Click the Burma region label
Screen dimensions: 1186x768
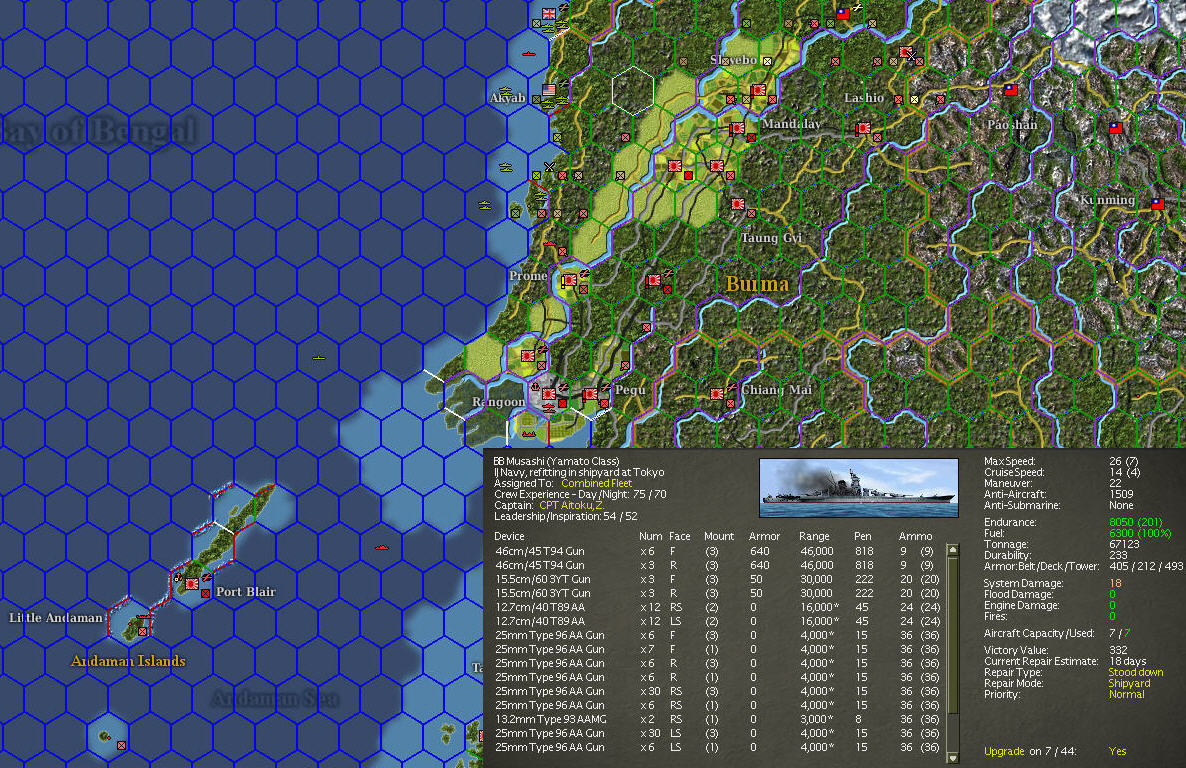757,284
